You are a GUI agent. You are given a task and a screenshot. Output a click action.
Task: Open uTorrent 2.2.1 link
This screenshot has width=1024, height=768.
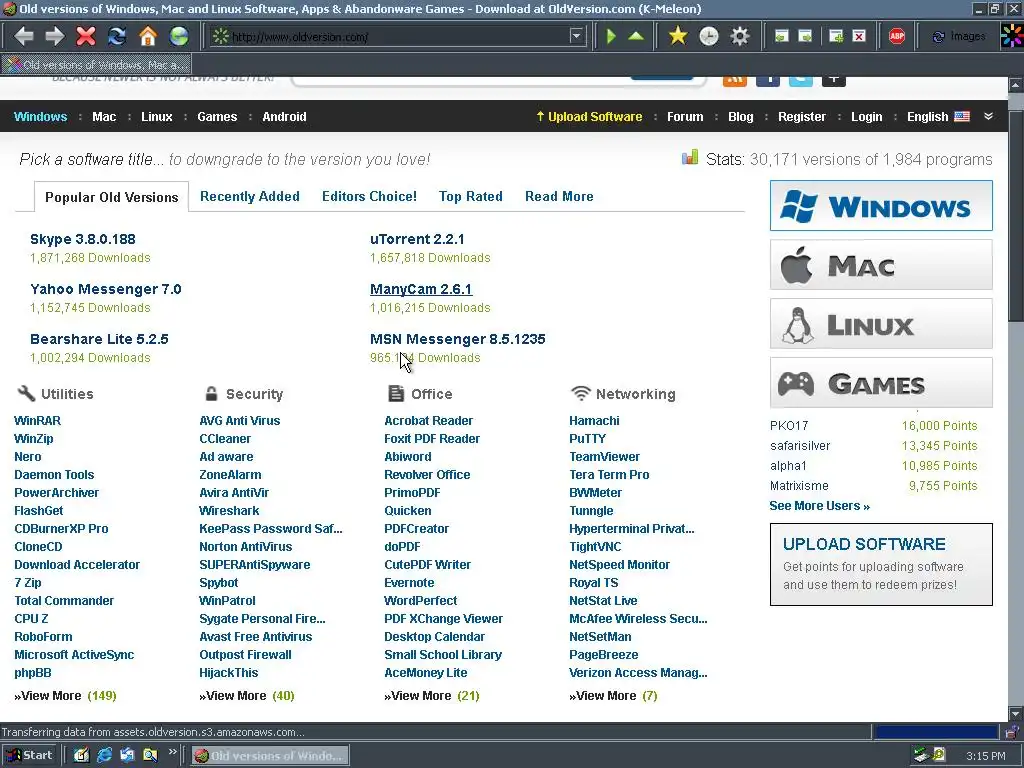coord(417,239)
